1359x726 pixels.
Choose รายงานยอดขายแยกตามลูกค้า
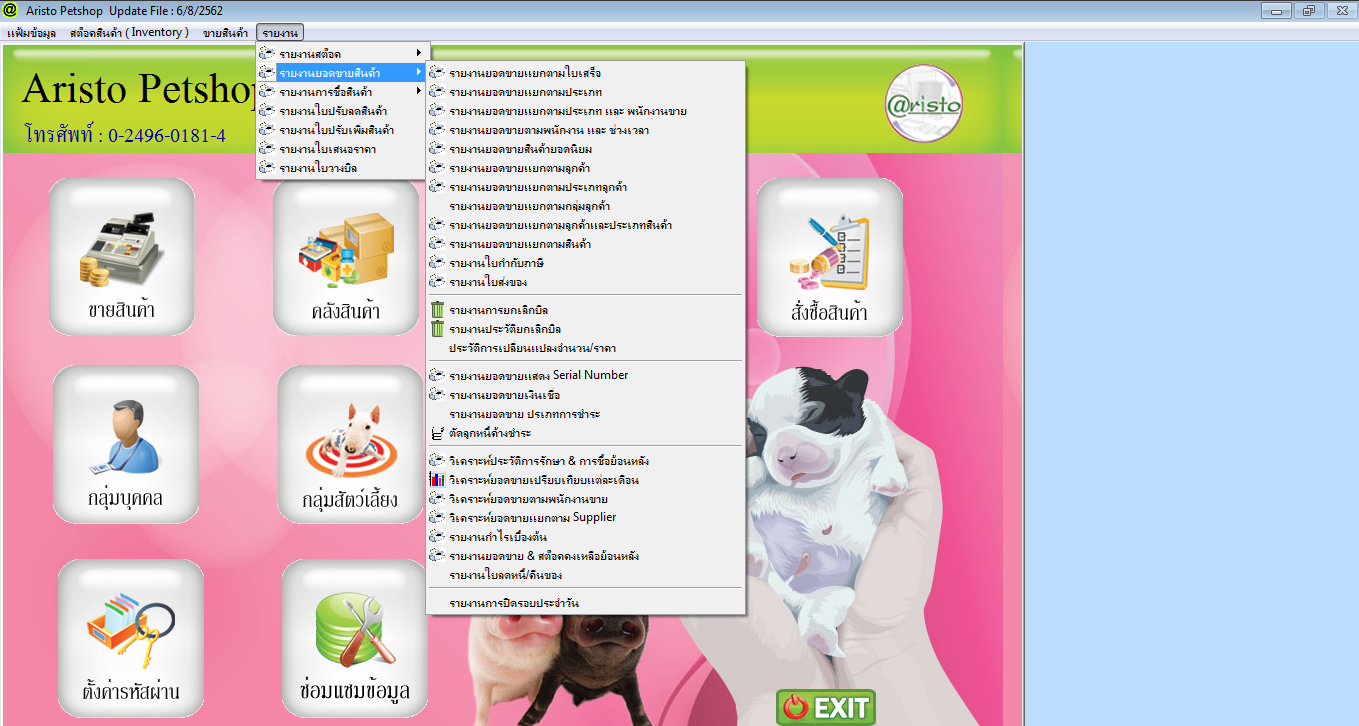pyautogui.click(x=585, y=168)
